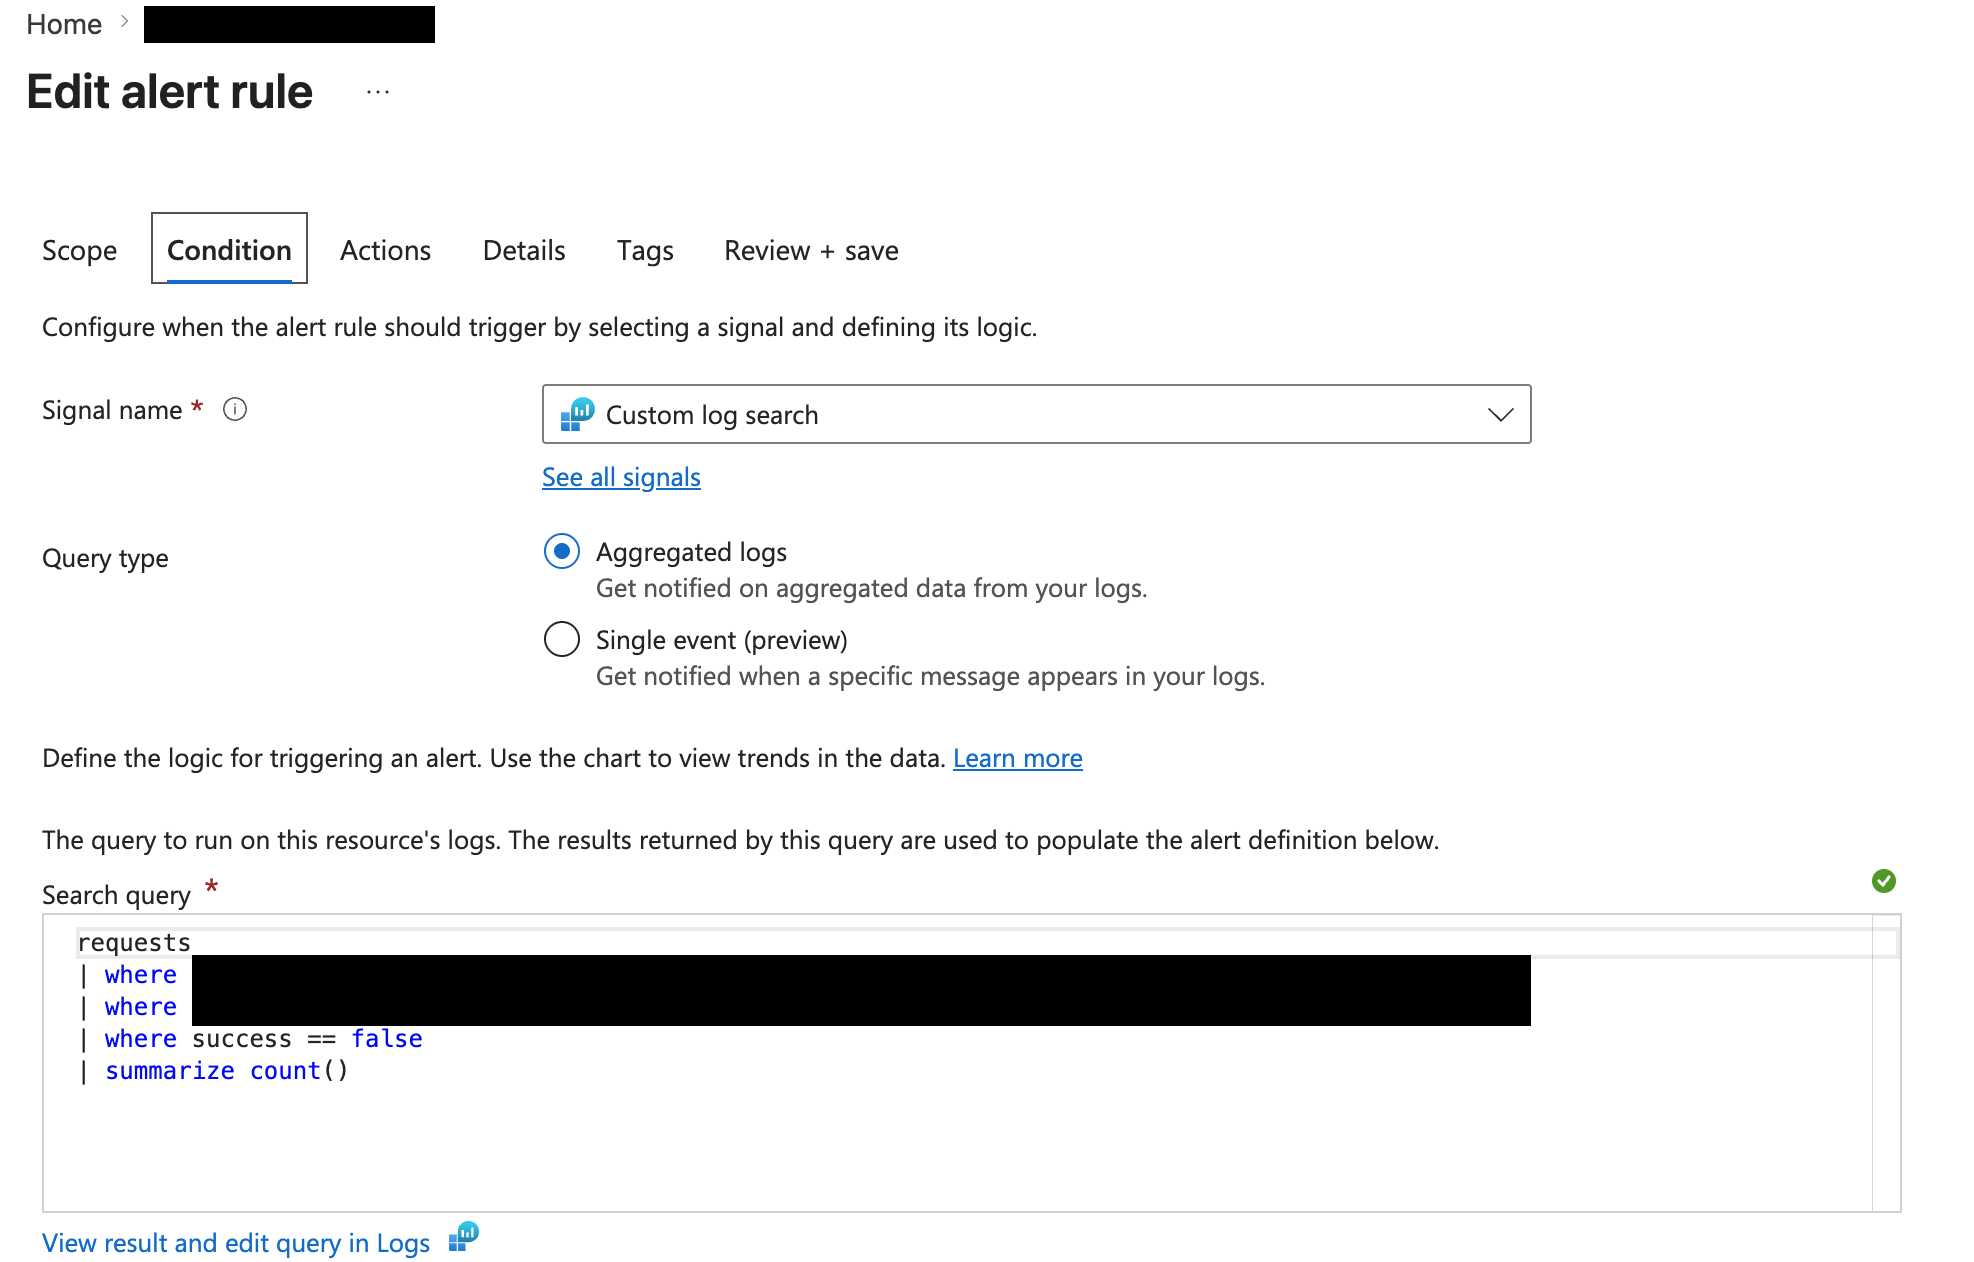Screen dimensions: 1974x1262
Task: Open the ellipsis menu beside Edit alert rule
Action: pyautogui.click(x=377, y=92)
